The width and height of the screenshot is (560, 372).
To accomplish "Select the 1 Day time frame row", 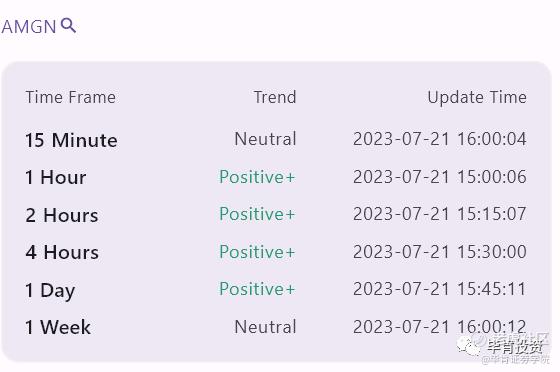I will (x=276, y=290).
